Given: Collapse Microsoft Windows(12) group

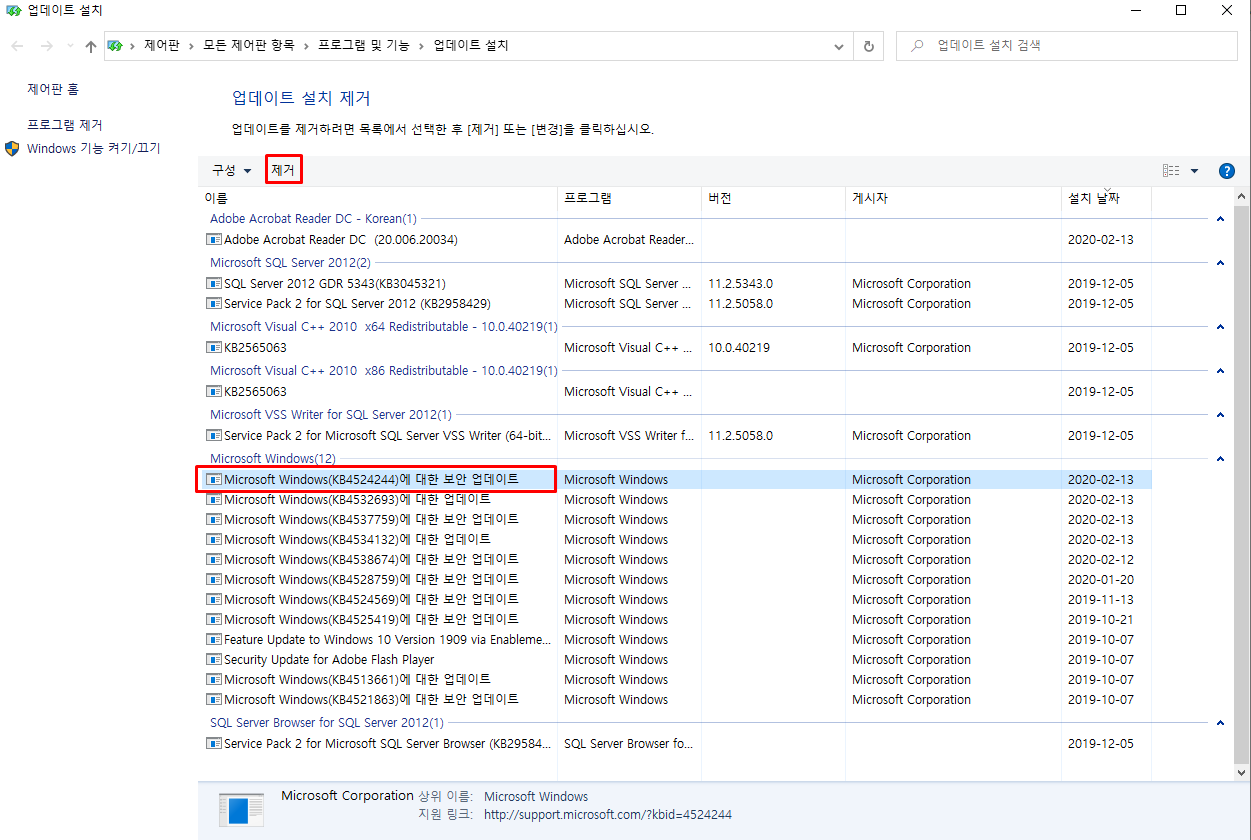Looking at the screenshot, I should 1220,459.
